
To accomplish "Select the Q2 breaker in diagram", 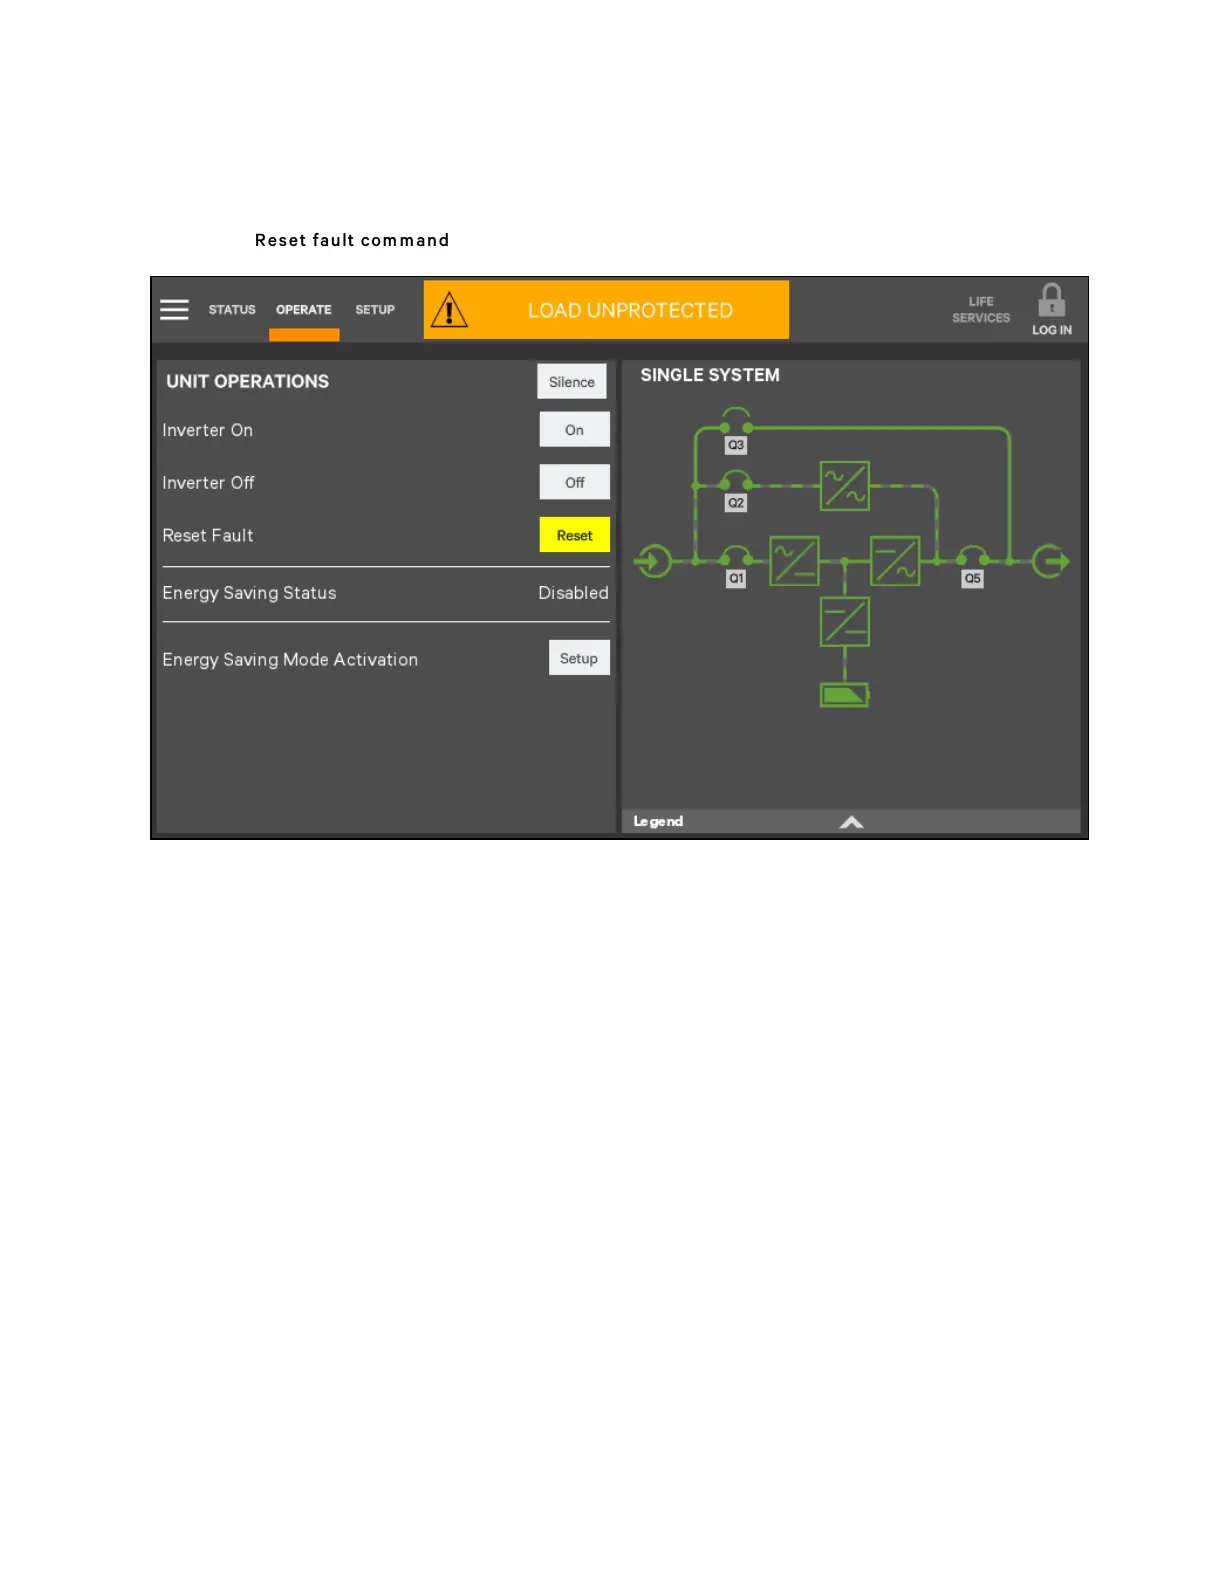I will coord(736,490).
